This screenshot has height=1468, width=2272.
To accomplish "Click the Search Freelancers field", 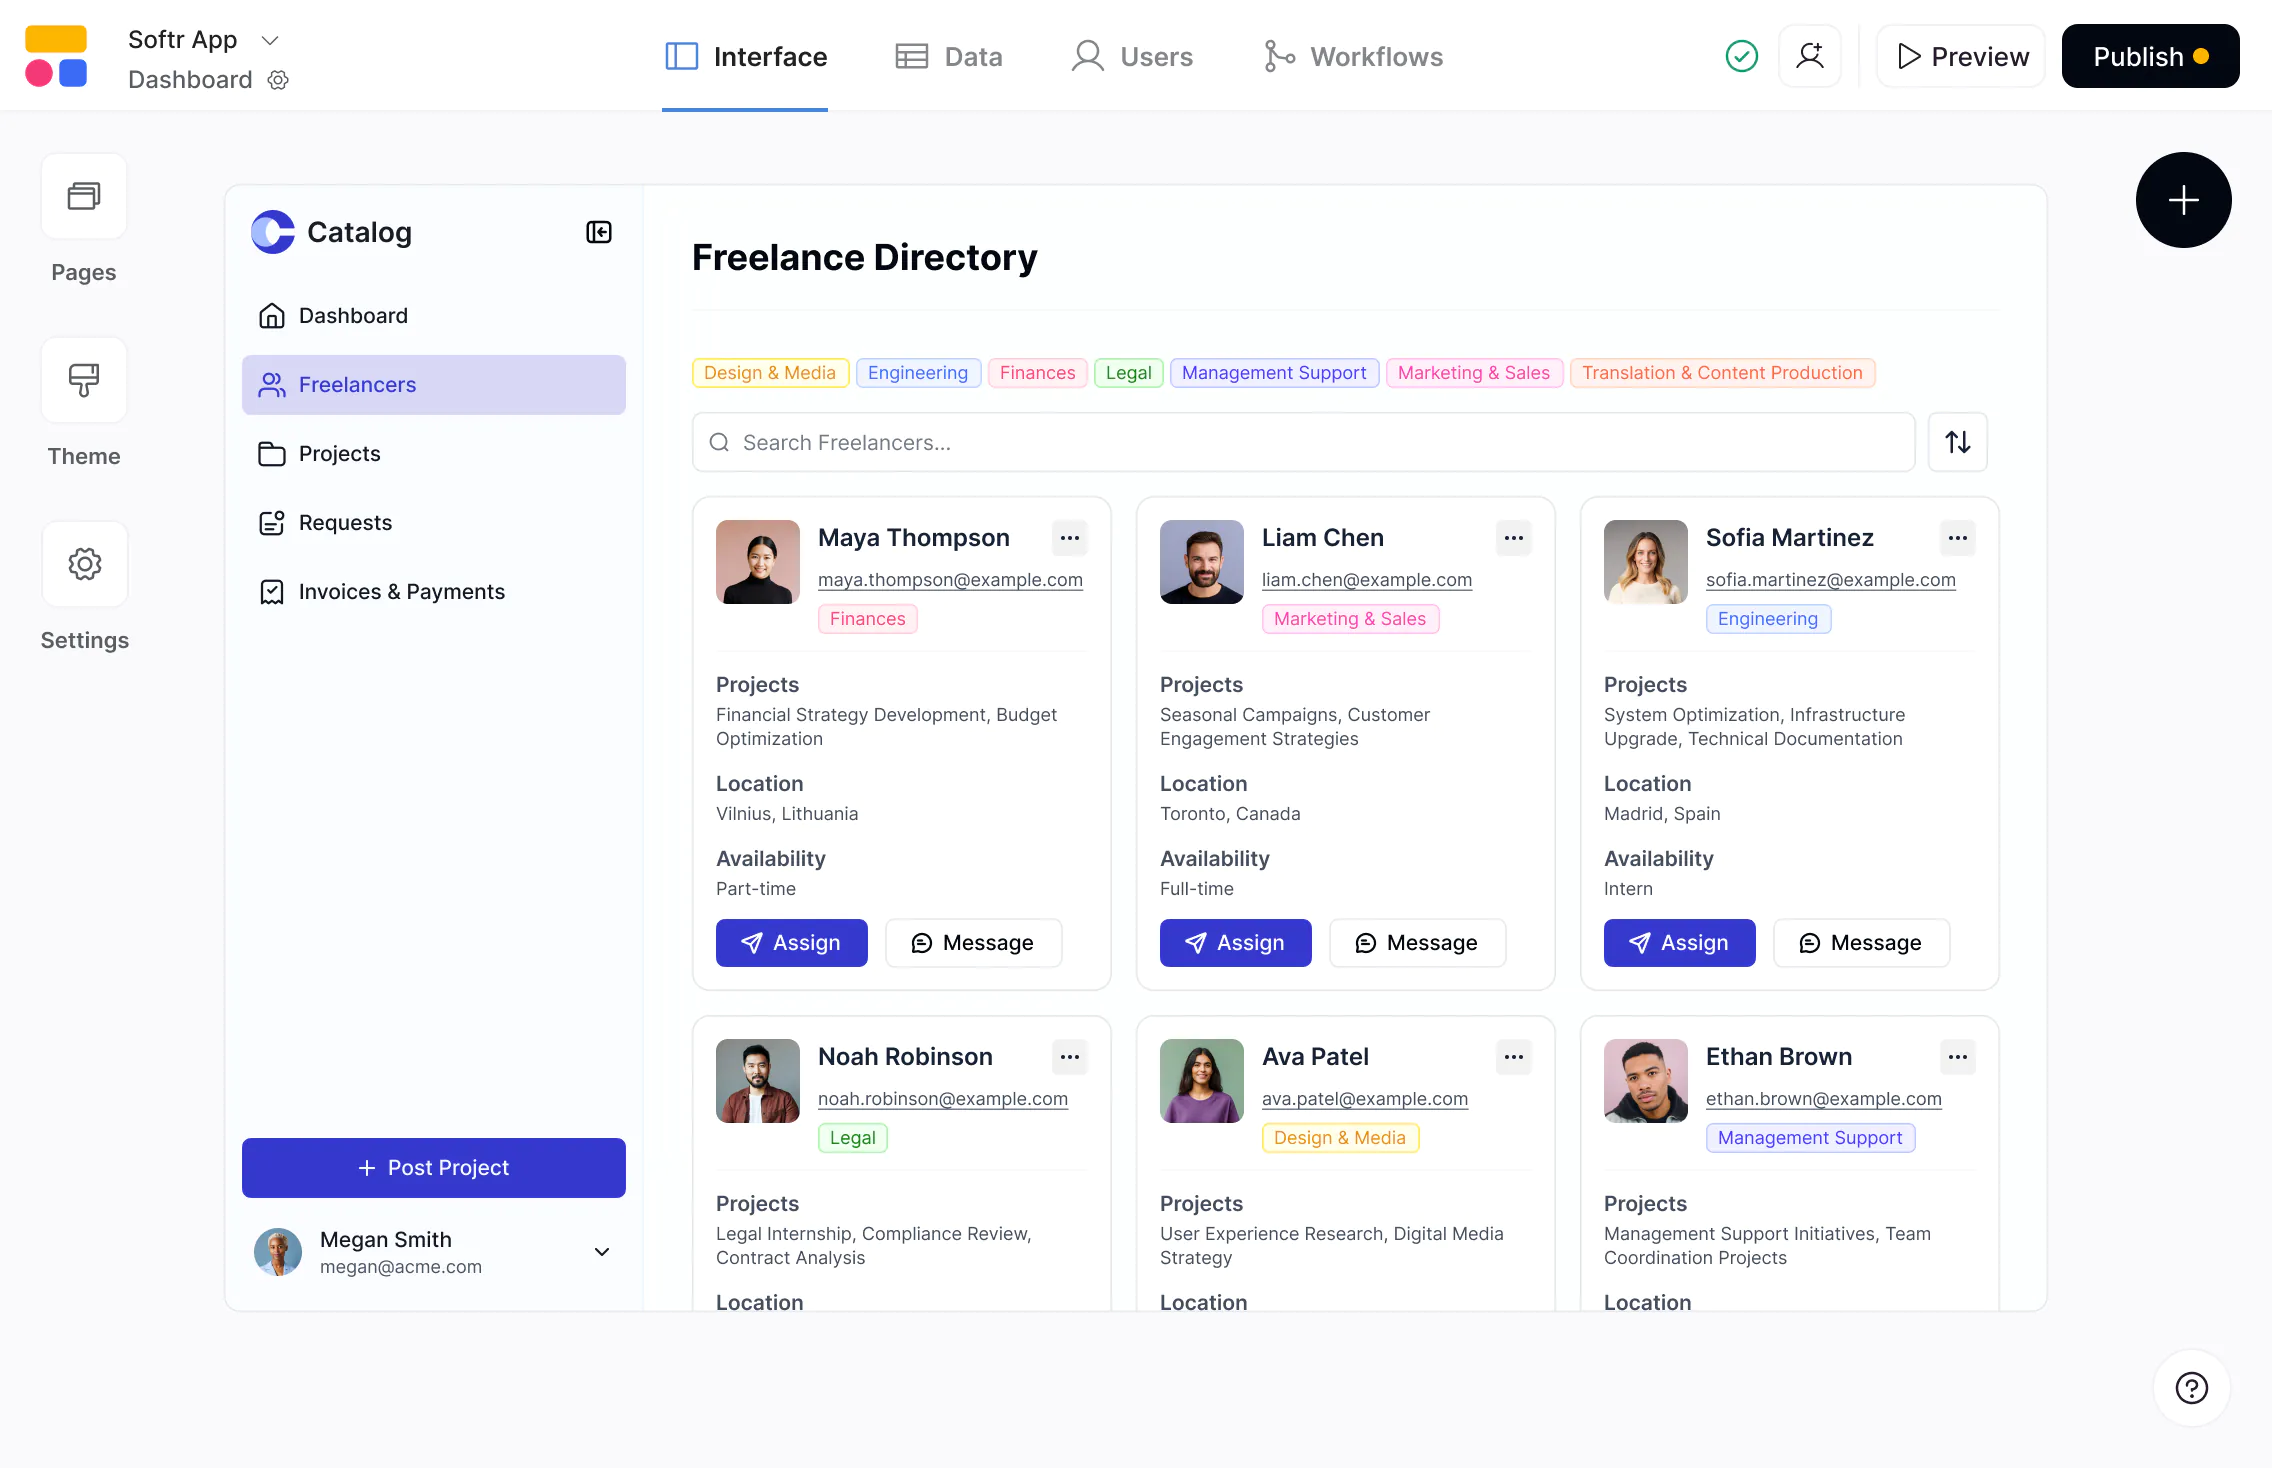I will tap(1100, 442).
